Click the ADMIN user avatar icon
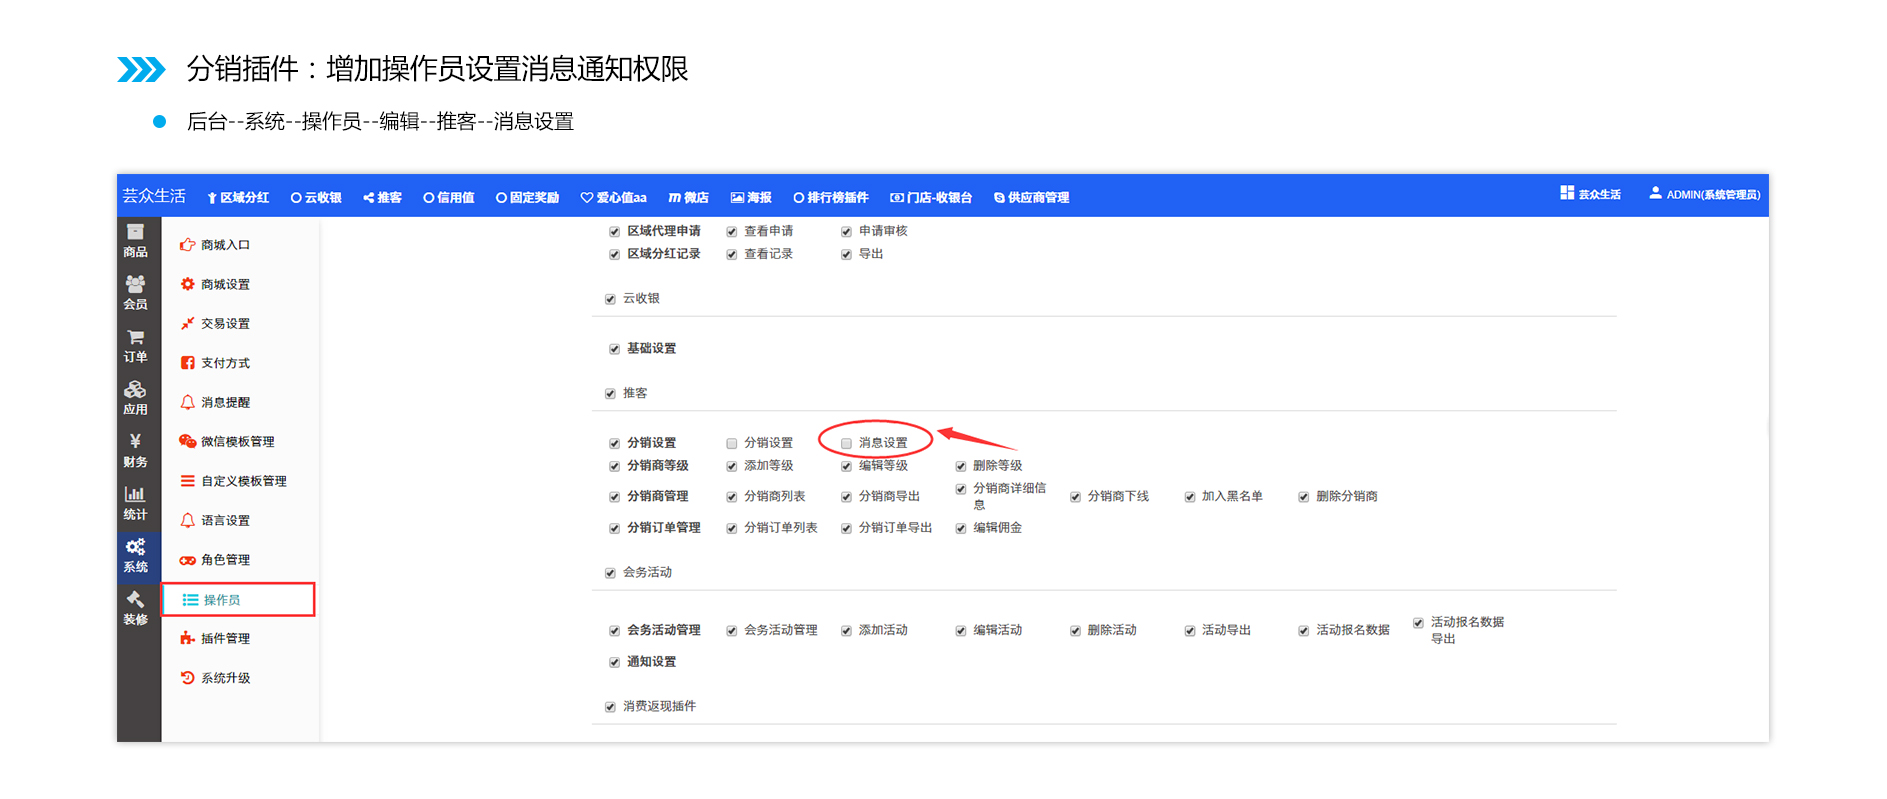 1655,193
